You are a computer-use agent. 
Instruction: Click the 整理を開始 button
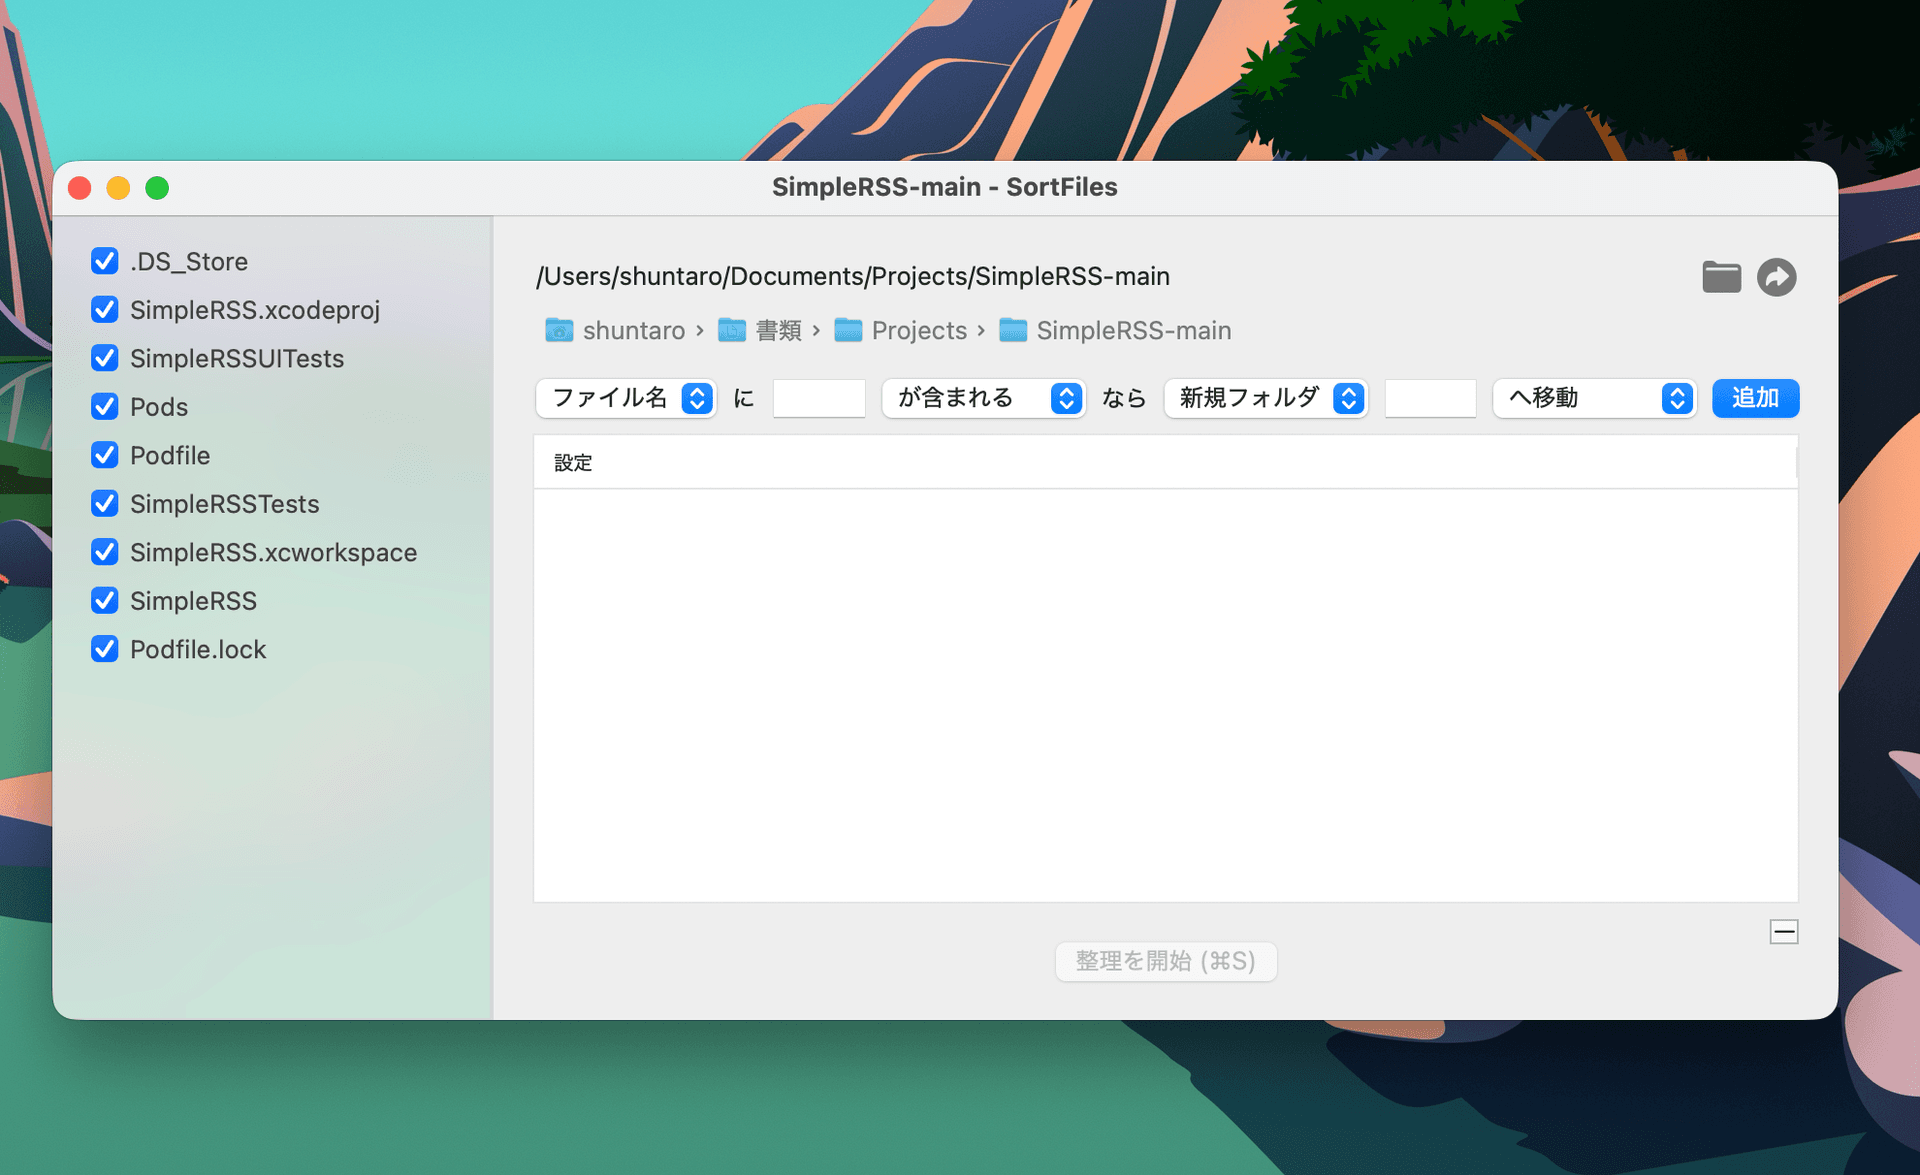point(1165,961)
